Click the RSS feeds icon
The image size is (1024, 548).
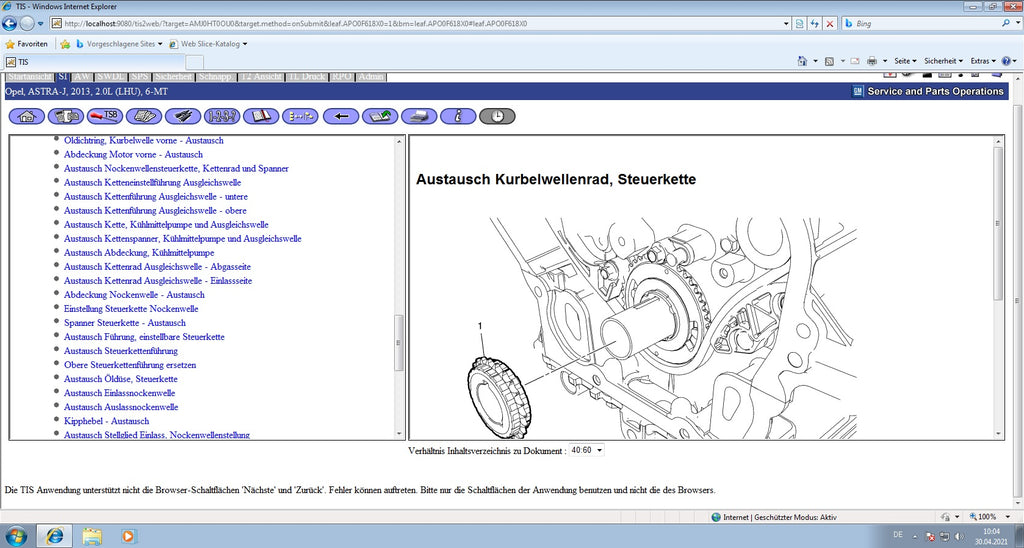(x=829, y=61)
